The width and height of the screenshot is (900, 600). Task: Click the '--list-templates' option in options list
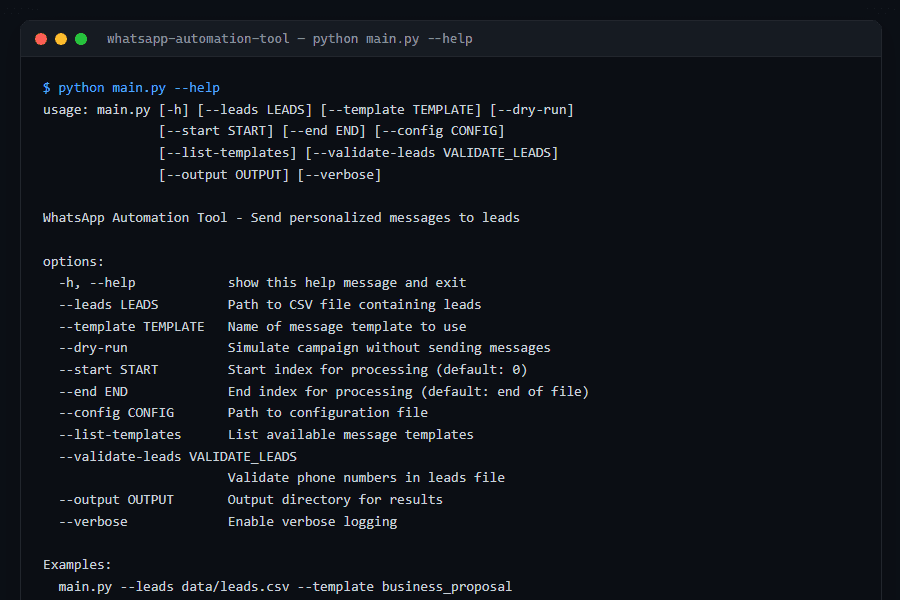pyautogui.click(x=120, y=435)
